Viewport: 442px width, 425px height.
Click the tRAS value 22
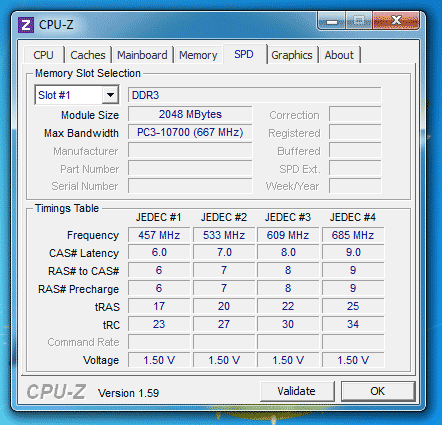(288, 306)
